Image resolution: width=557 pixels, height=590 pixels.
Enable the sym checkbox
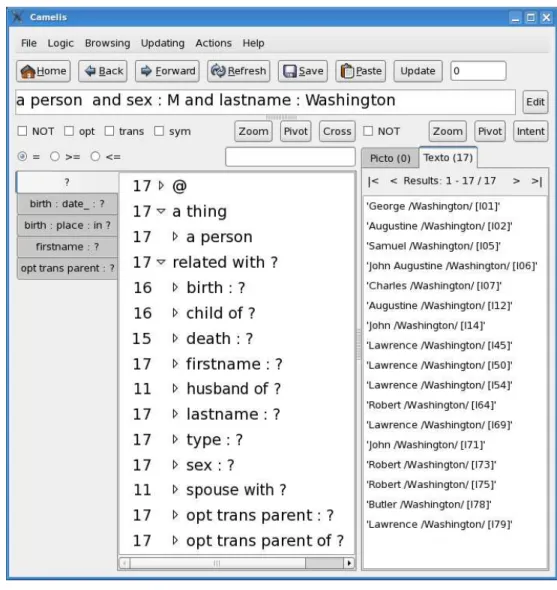tap(159, 131)
